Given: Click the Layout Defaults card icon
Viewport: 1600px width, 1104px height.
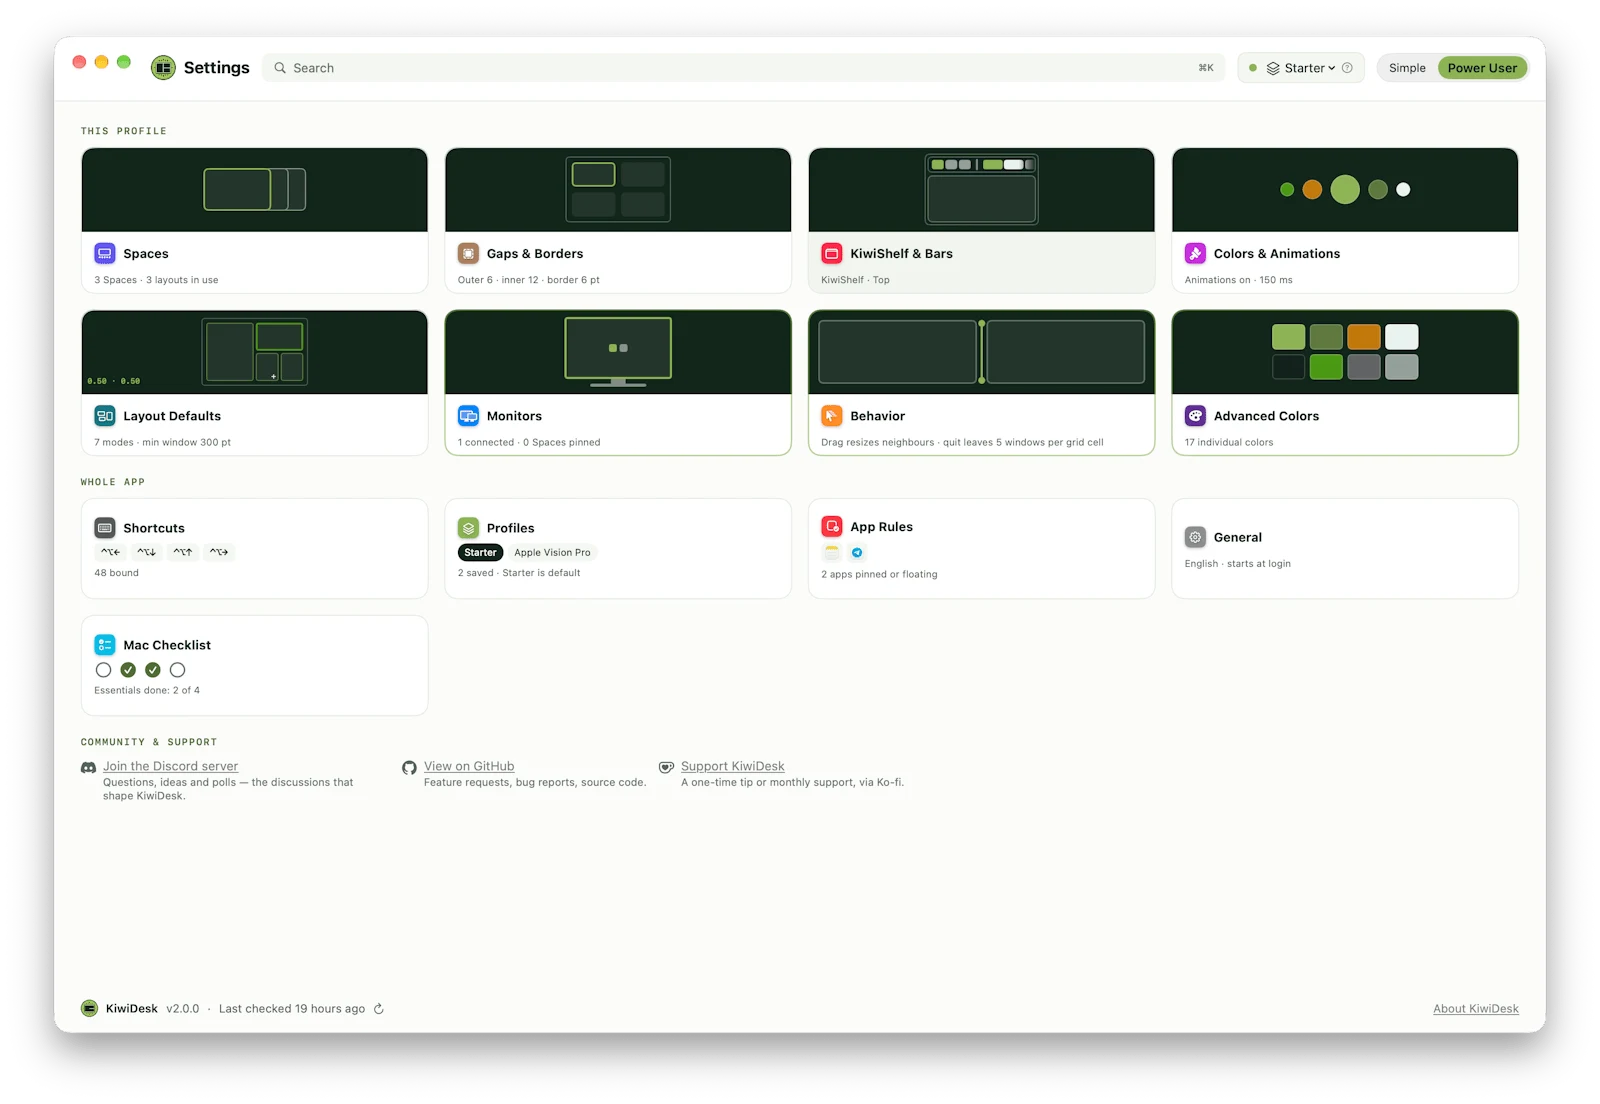Looking at the screenshot, I should (x=105, y=416).
